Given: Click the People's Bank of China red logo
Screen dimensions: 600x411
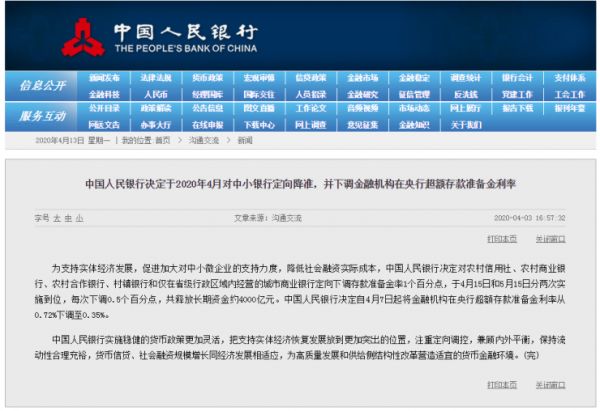Looking at the screenshot, I should pyautogui.click(x=83, y=37).
